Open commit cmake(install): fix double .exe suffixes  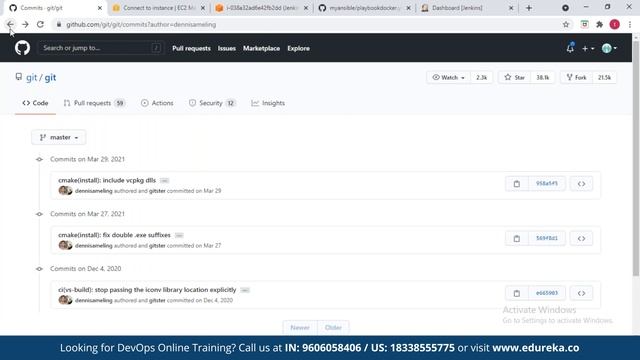click(114, 235)
